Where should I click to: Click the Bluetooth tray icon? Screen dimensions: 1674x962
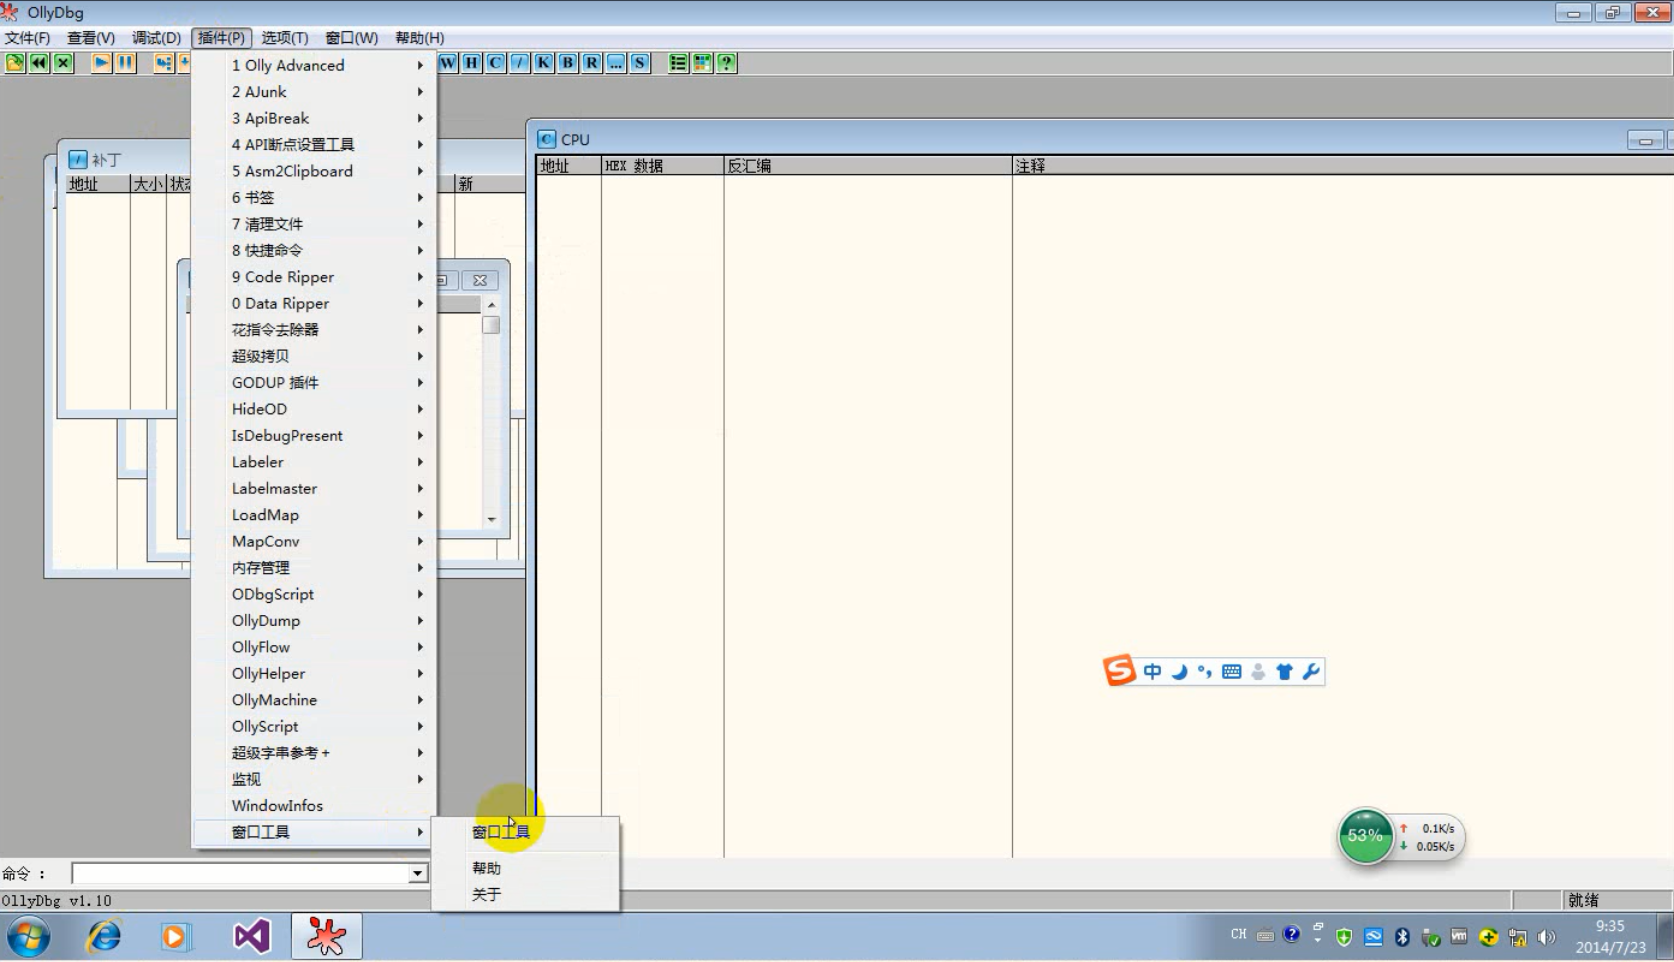point(1402,937)
